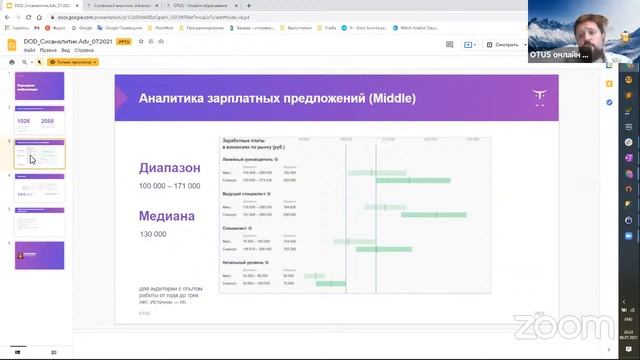Close the Системный аналитик browser tab

pyautogui.click(x=157, y=6)
